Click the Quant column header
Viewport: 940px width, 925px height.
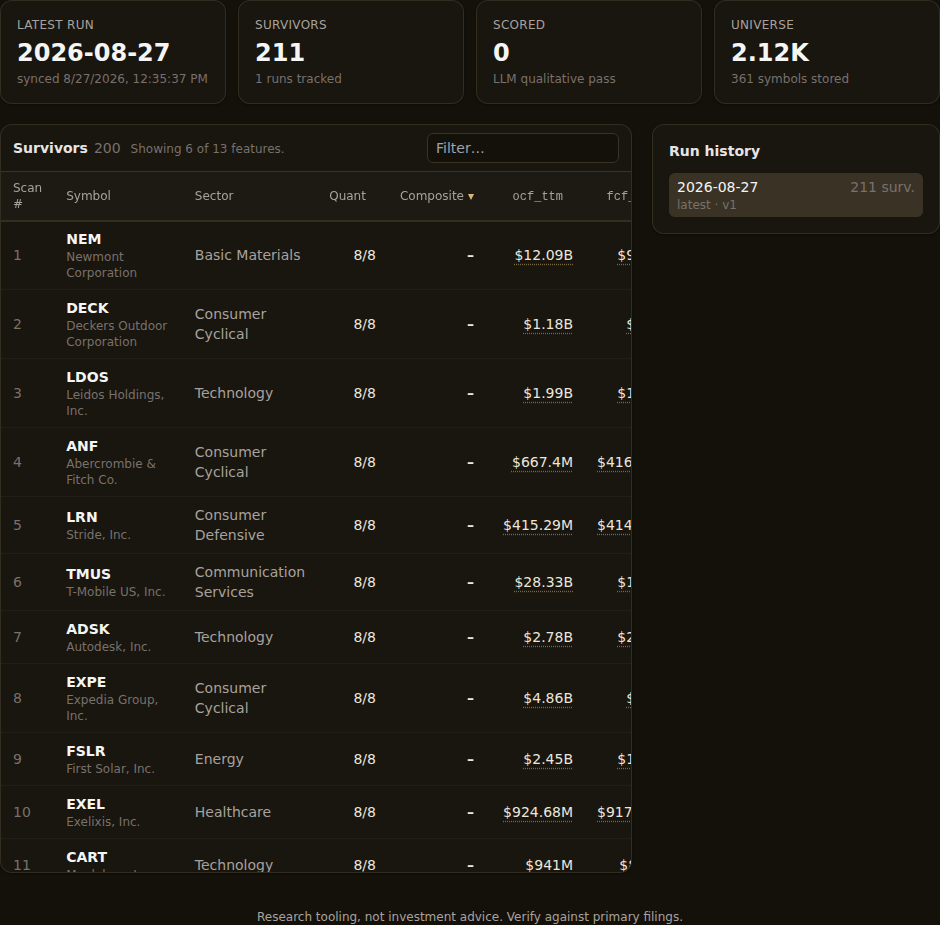click(x=347, y=196)
